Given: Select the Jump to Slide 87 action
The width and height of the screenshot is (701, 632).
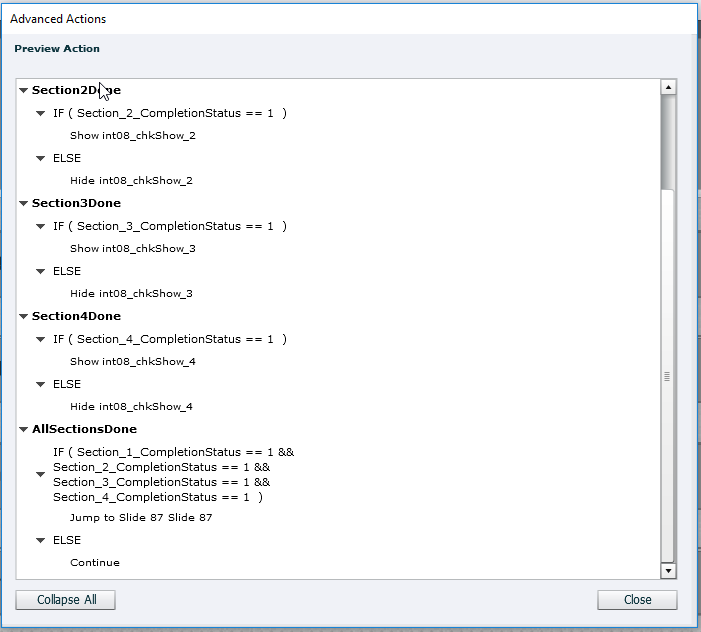Looking at the screenshot, I should tap(140, 518).
